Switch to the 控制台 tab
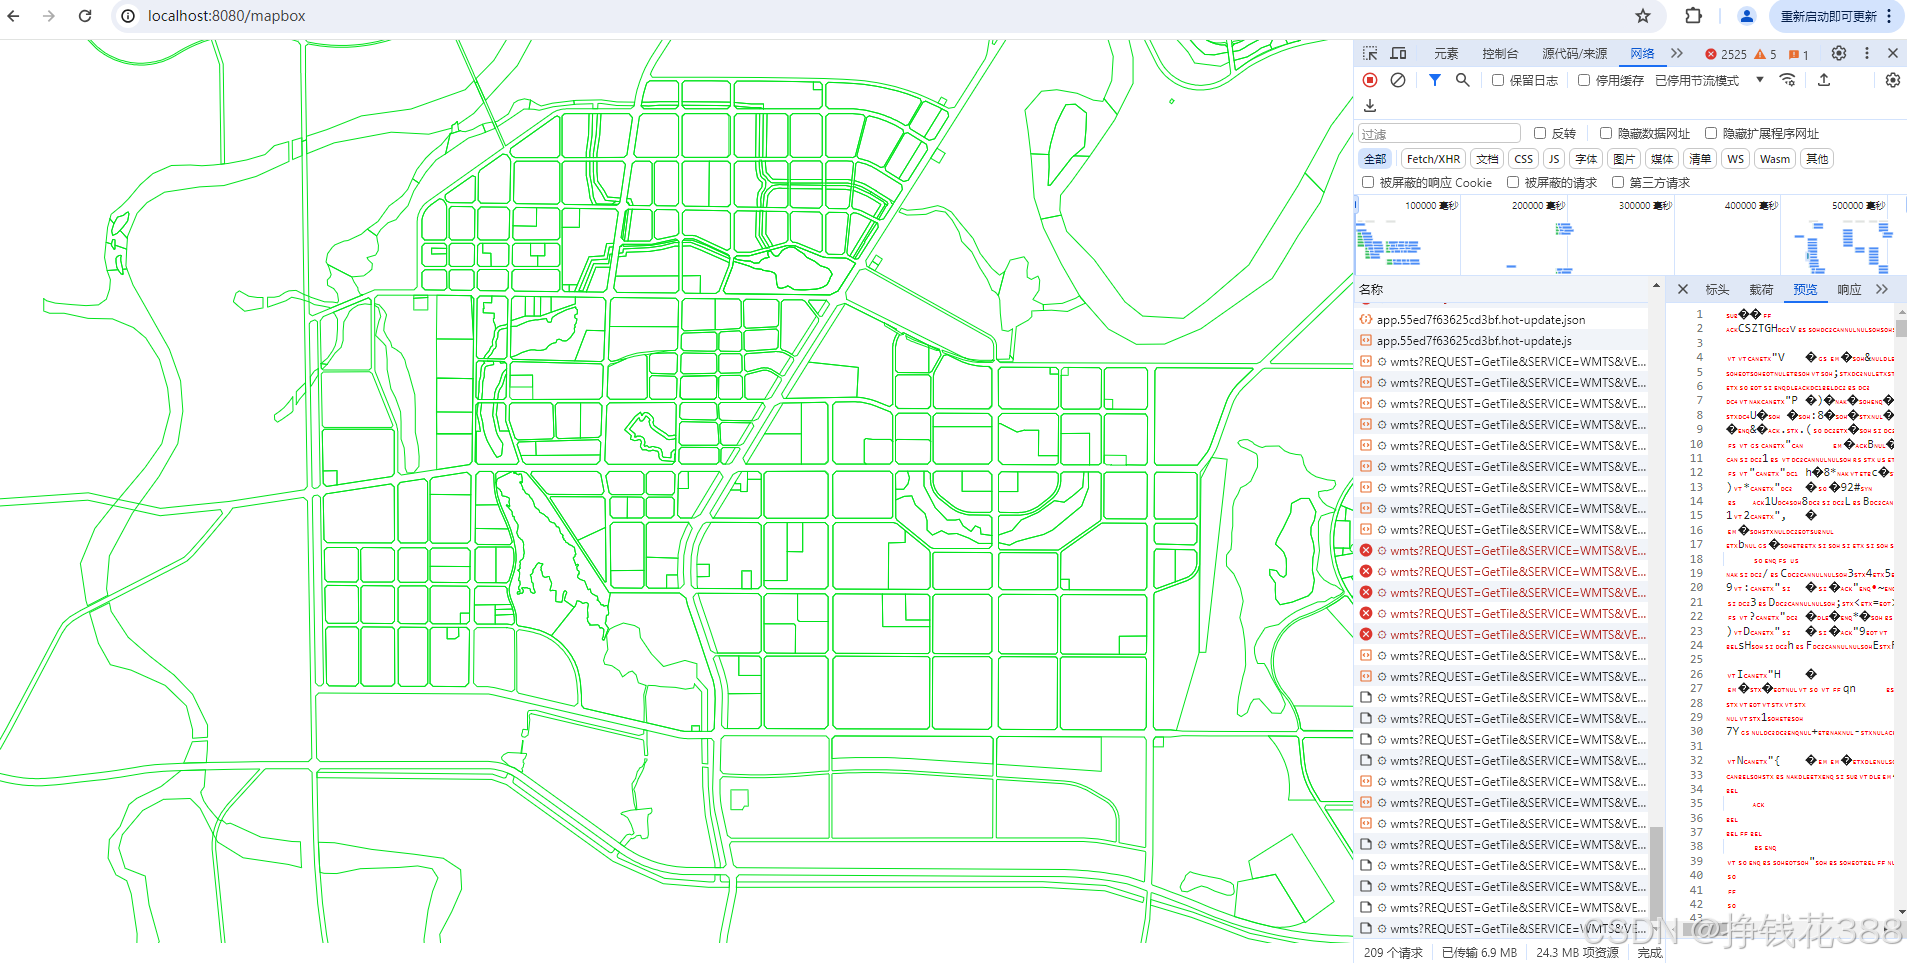This screenshot has height=963, width=1907. [1500, 53]
